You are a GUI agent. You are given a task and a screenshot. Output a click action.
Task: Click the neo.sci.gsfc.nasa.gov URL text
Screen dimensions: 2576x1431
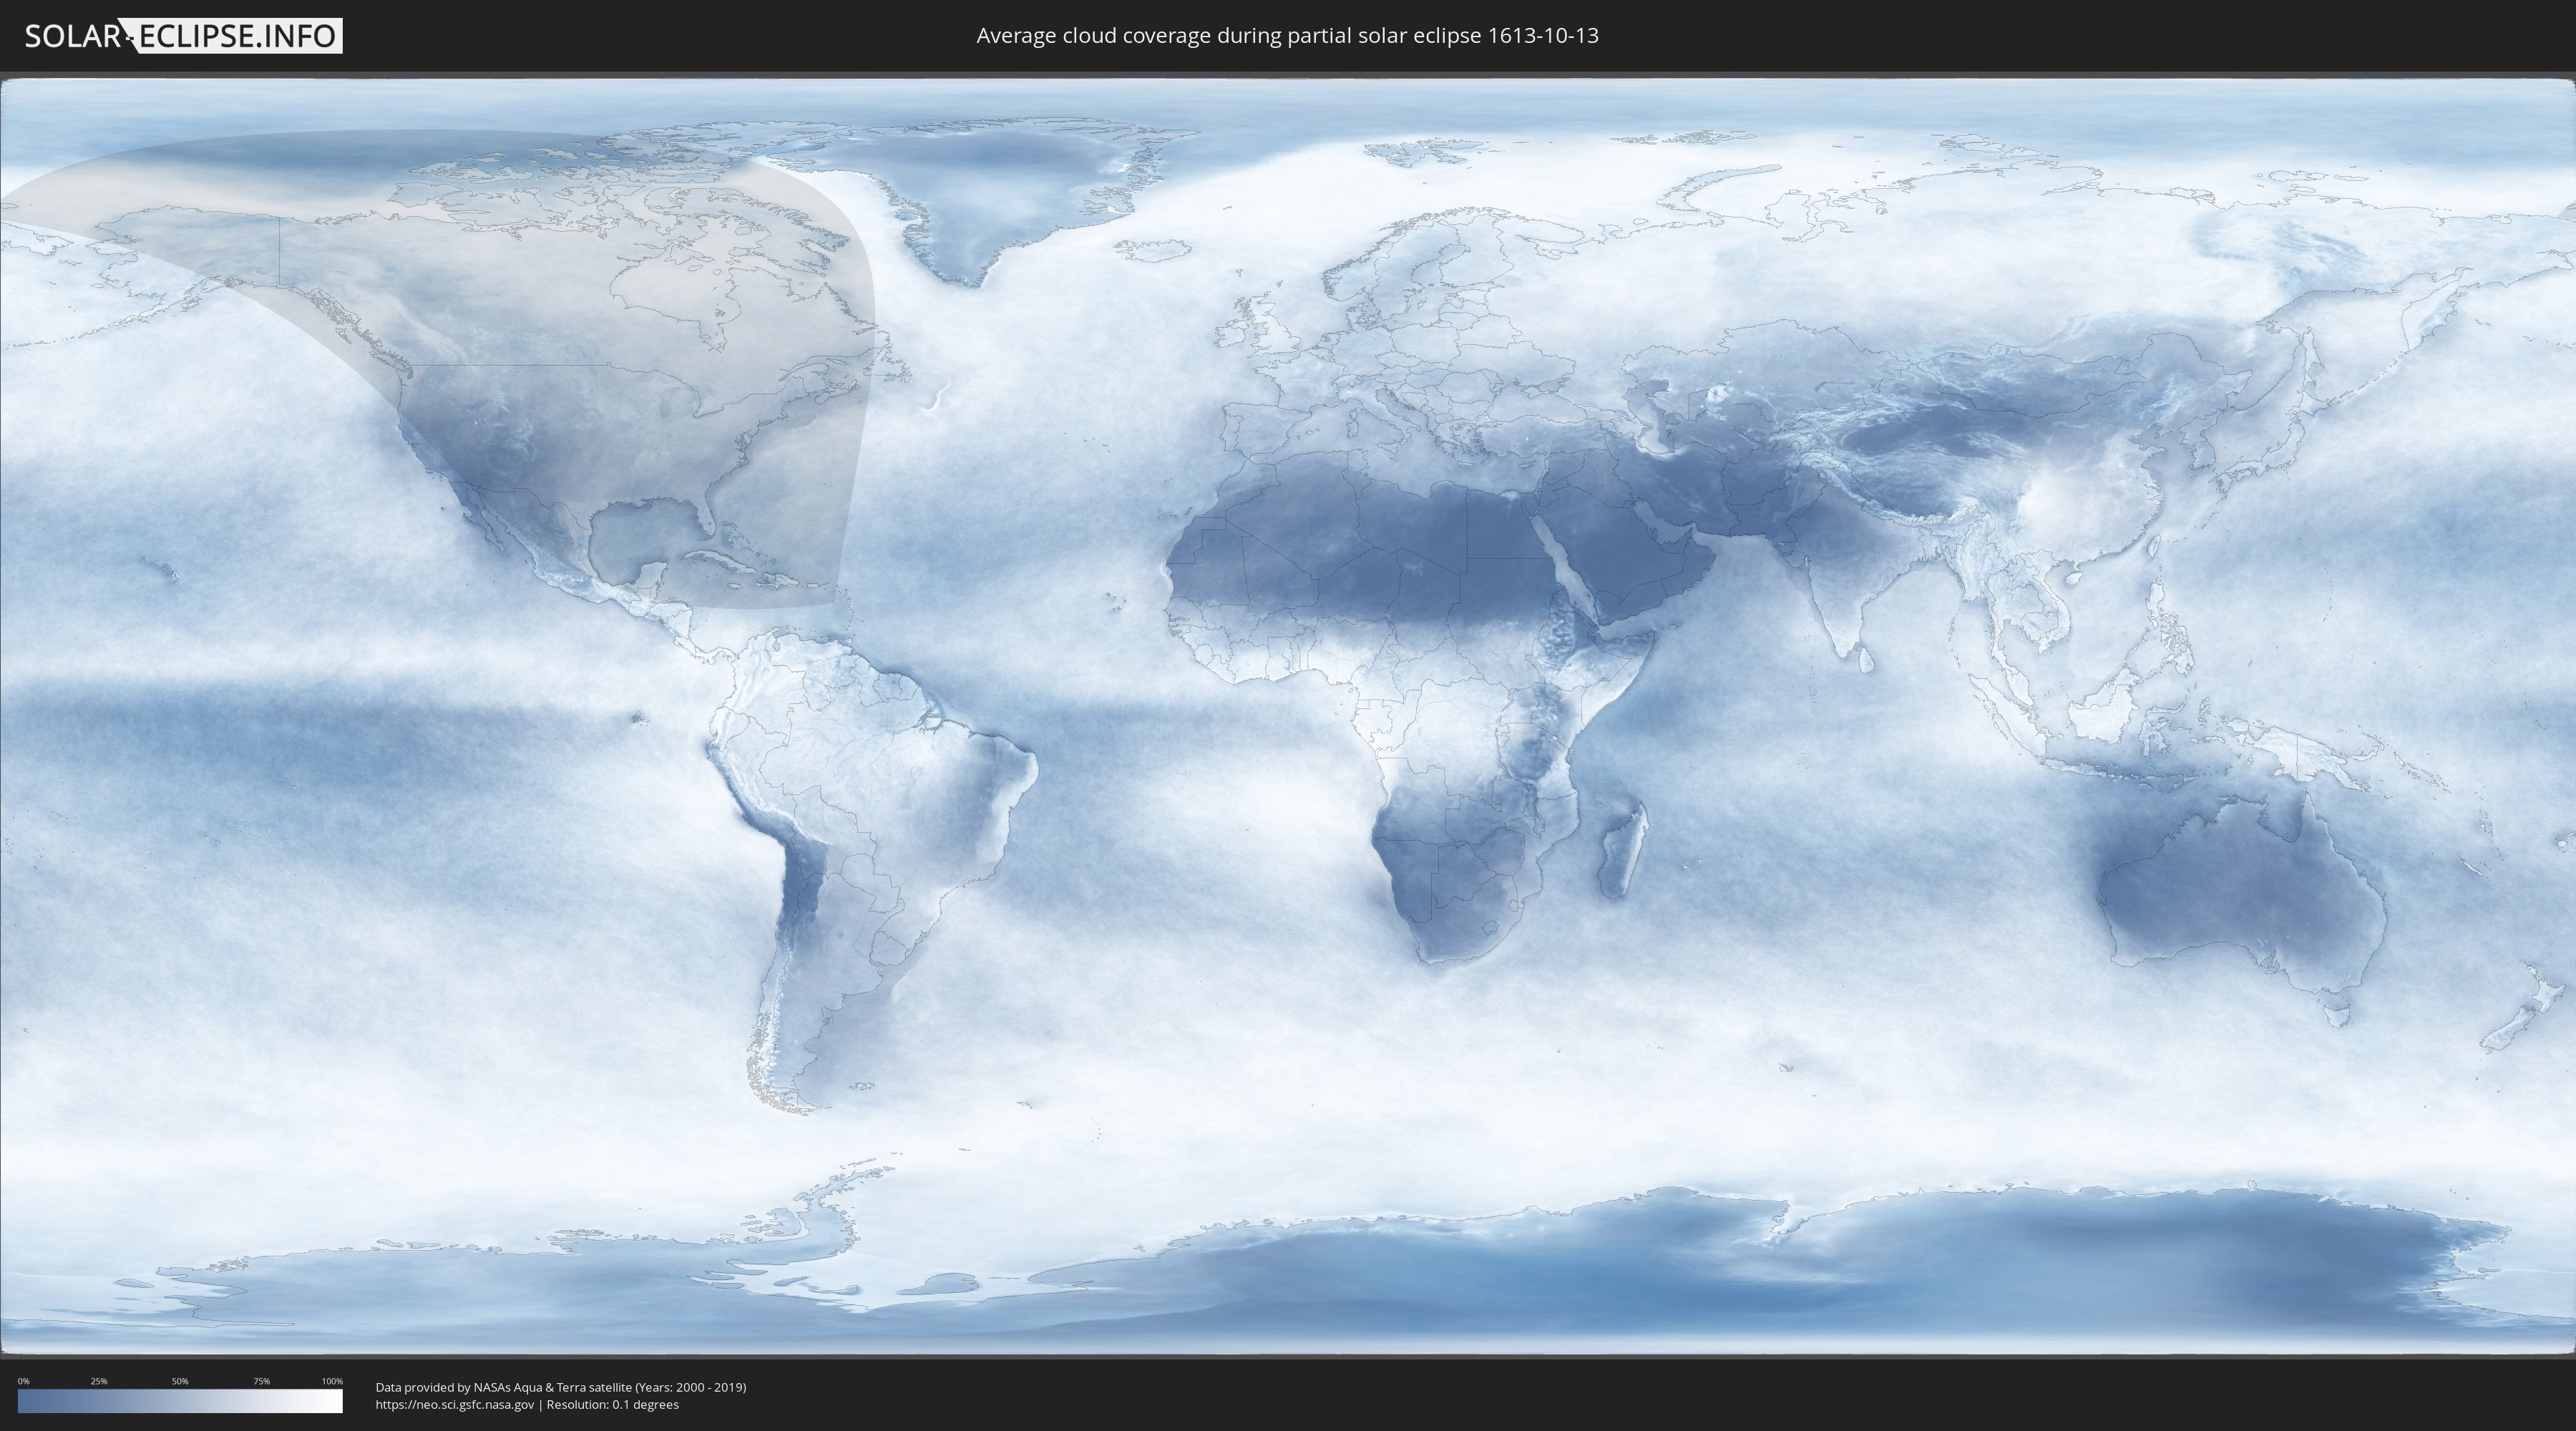tap(455, 1404)
